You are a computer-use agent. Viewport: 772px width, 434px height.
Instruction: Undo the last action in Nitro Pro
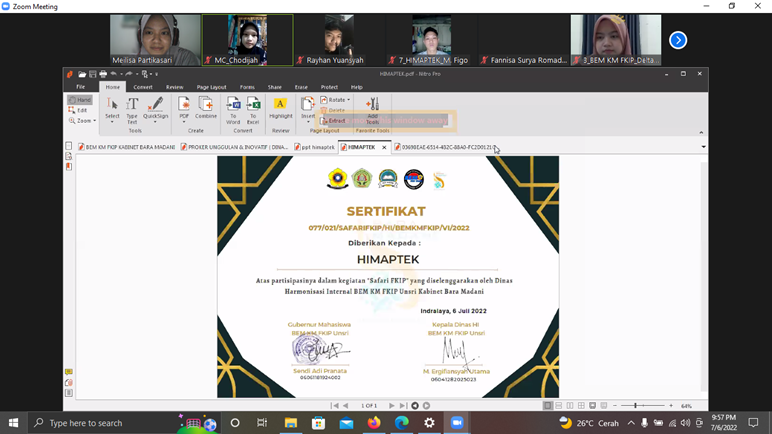pos(113,74)
